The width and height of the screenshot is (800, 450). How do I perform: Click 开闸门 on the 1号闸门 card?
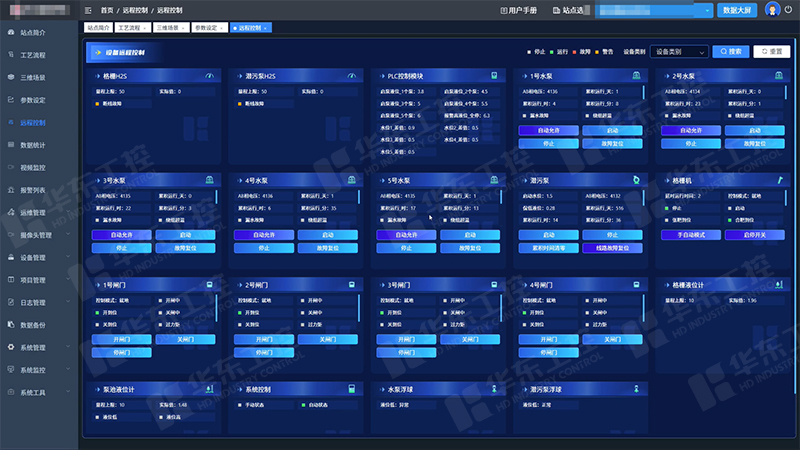[x=122, y=339]
